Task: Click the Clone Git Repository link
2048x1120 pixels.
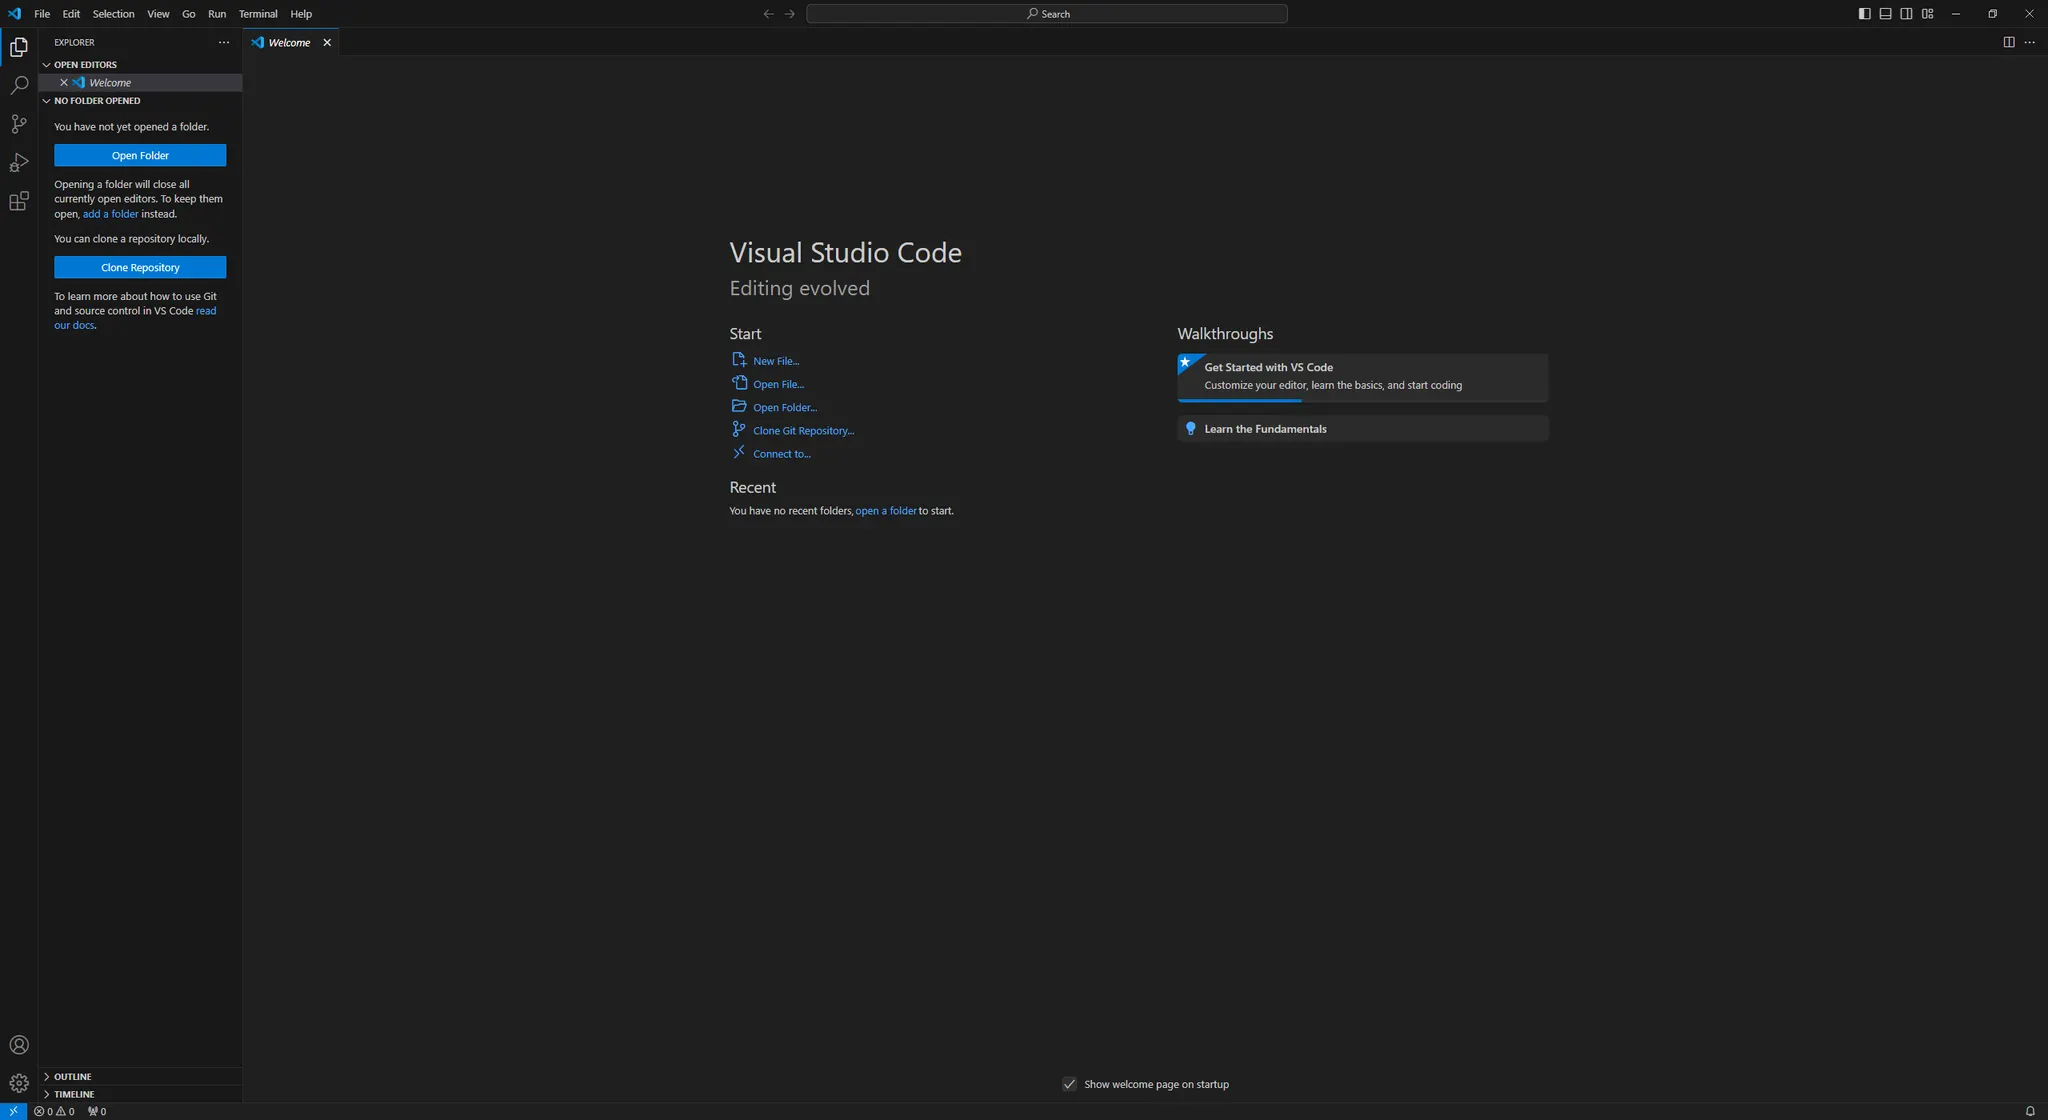Action: (803, 431)
